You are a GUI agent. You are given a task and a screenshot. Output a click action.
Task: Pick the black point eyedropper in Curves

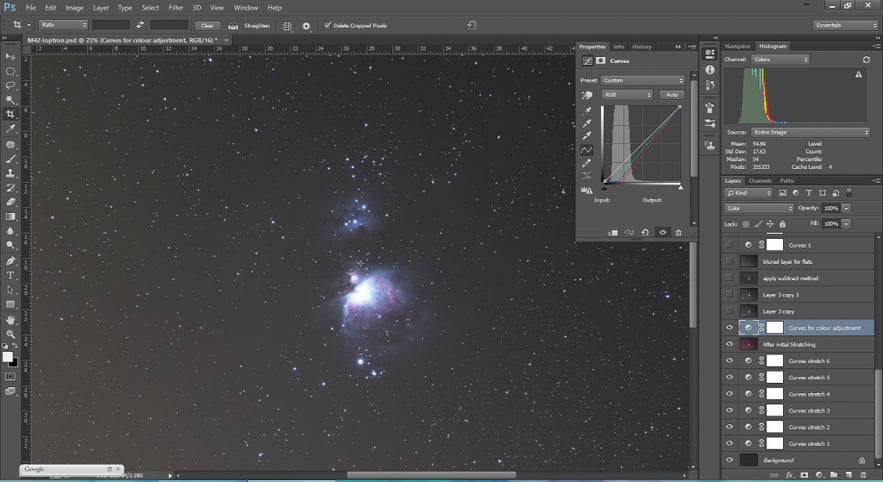pyautogui.click(x=587, y=110)
